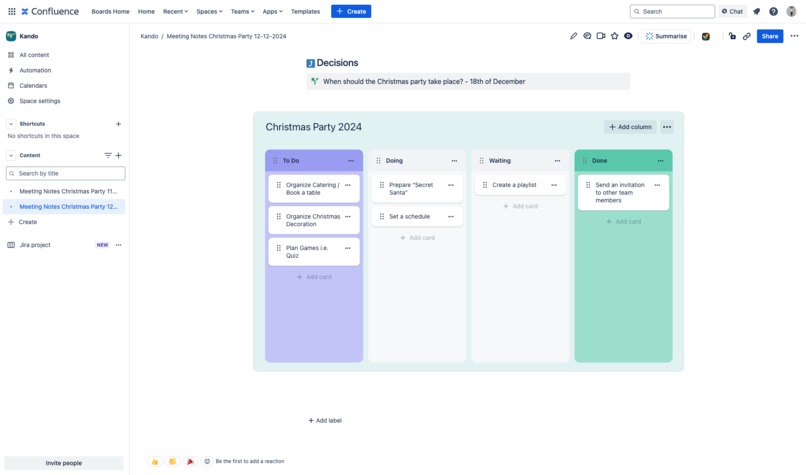This screenshot has height=475, width=806.
Task: Click the Search by title field
Action: [x=65, y=173]
